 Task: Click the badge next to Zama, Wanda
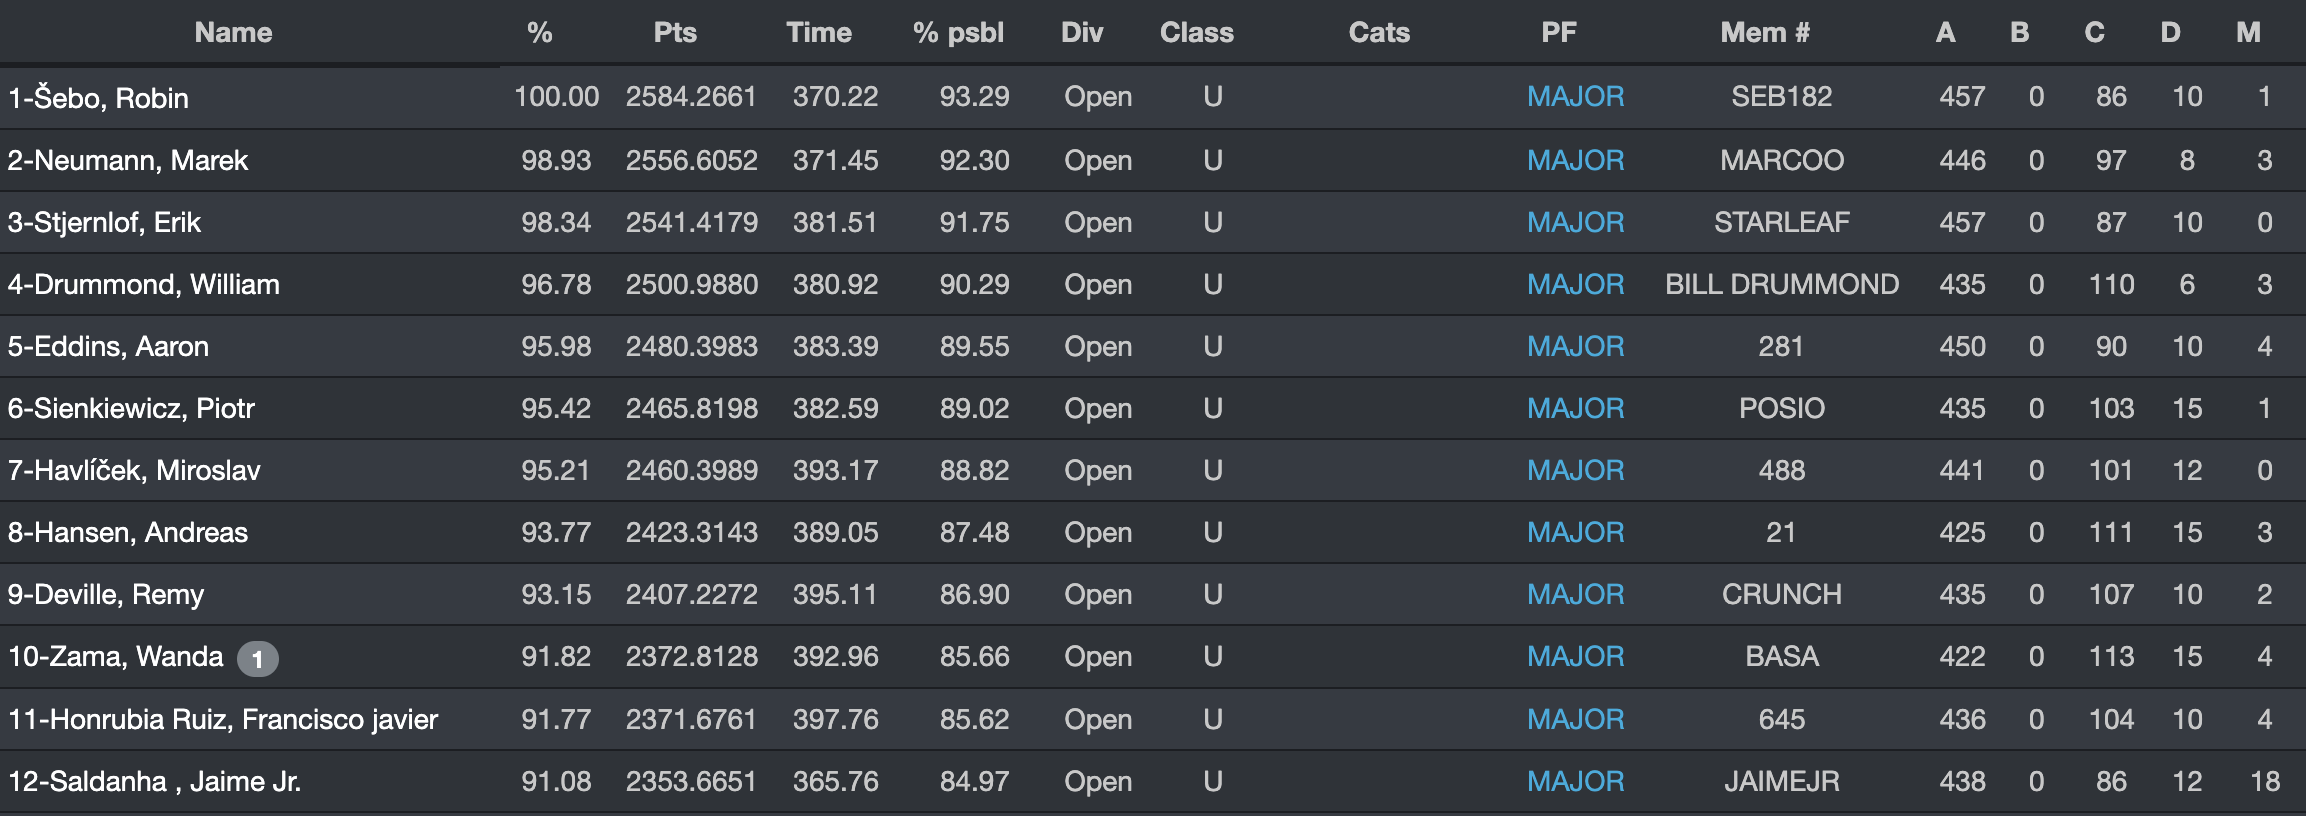click(x=257, y=659)
